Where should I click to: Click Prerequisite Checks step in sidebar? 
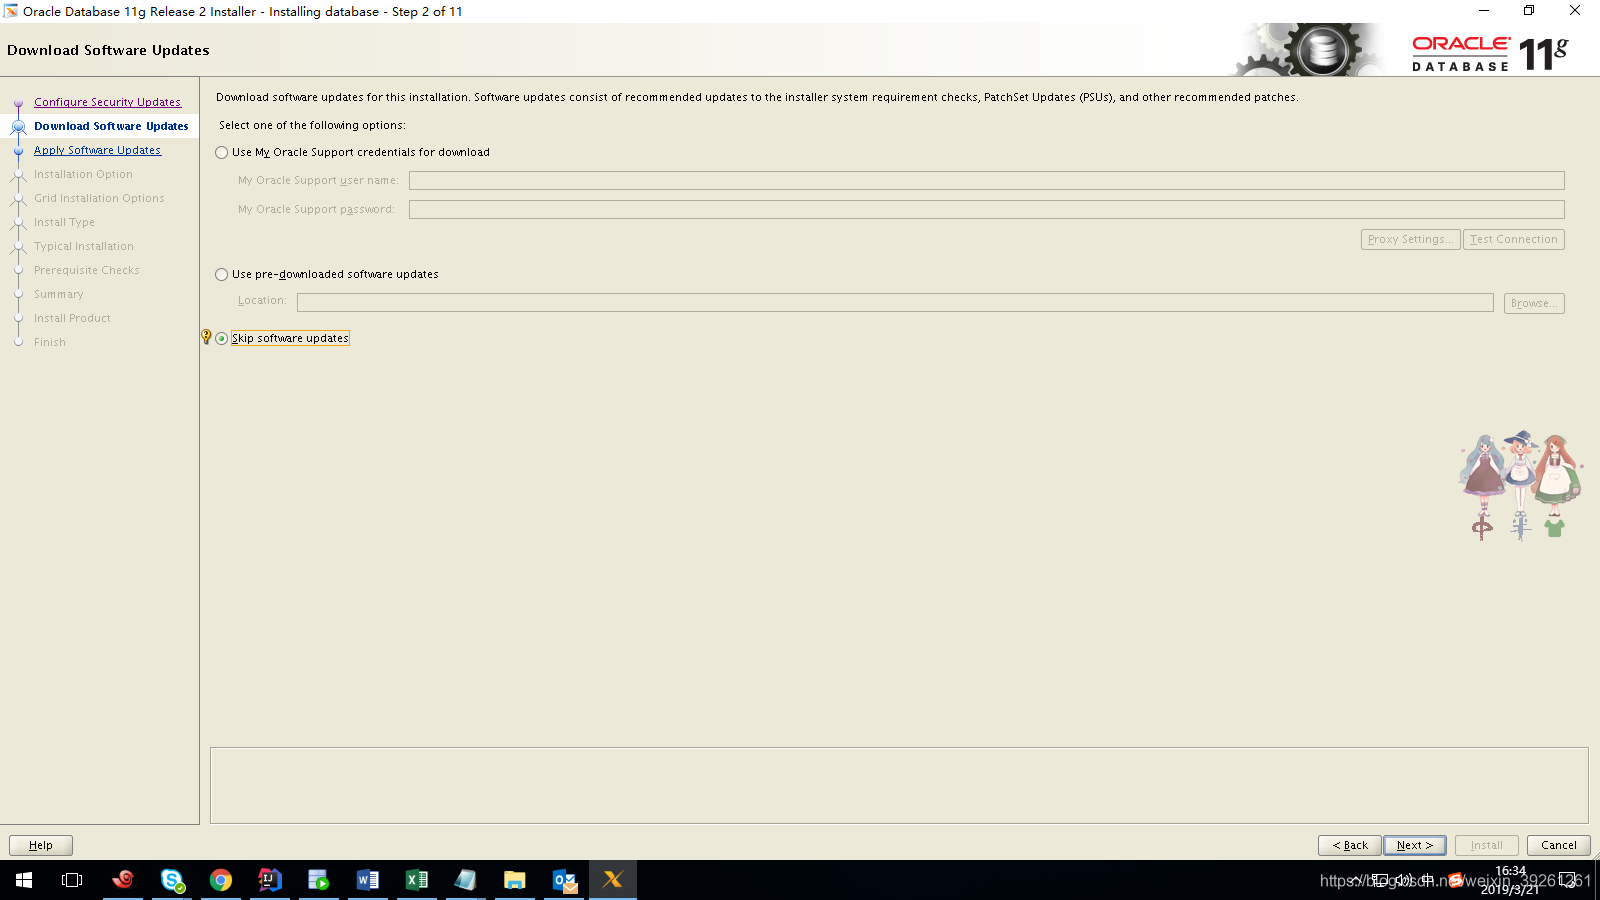coord(87,270)
